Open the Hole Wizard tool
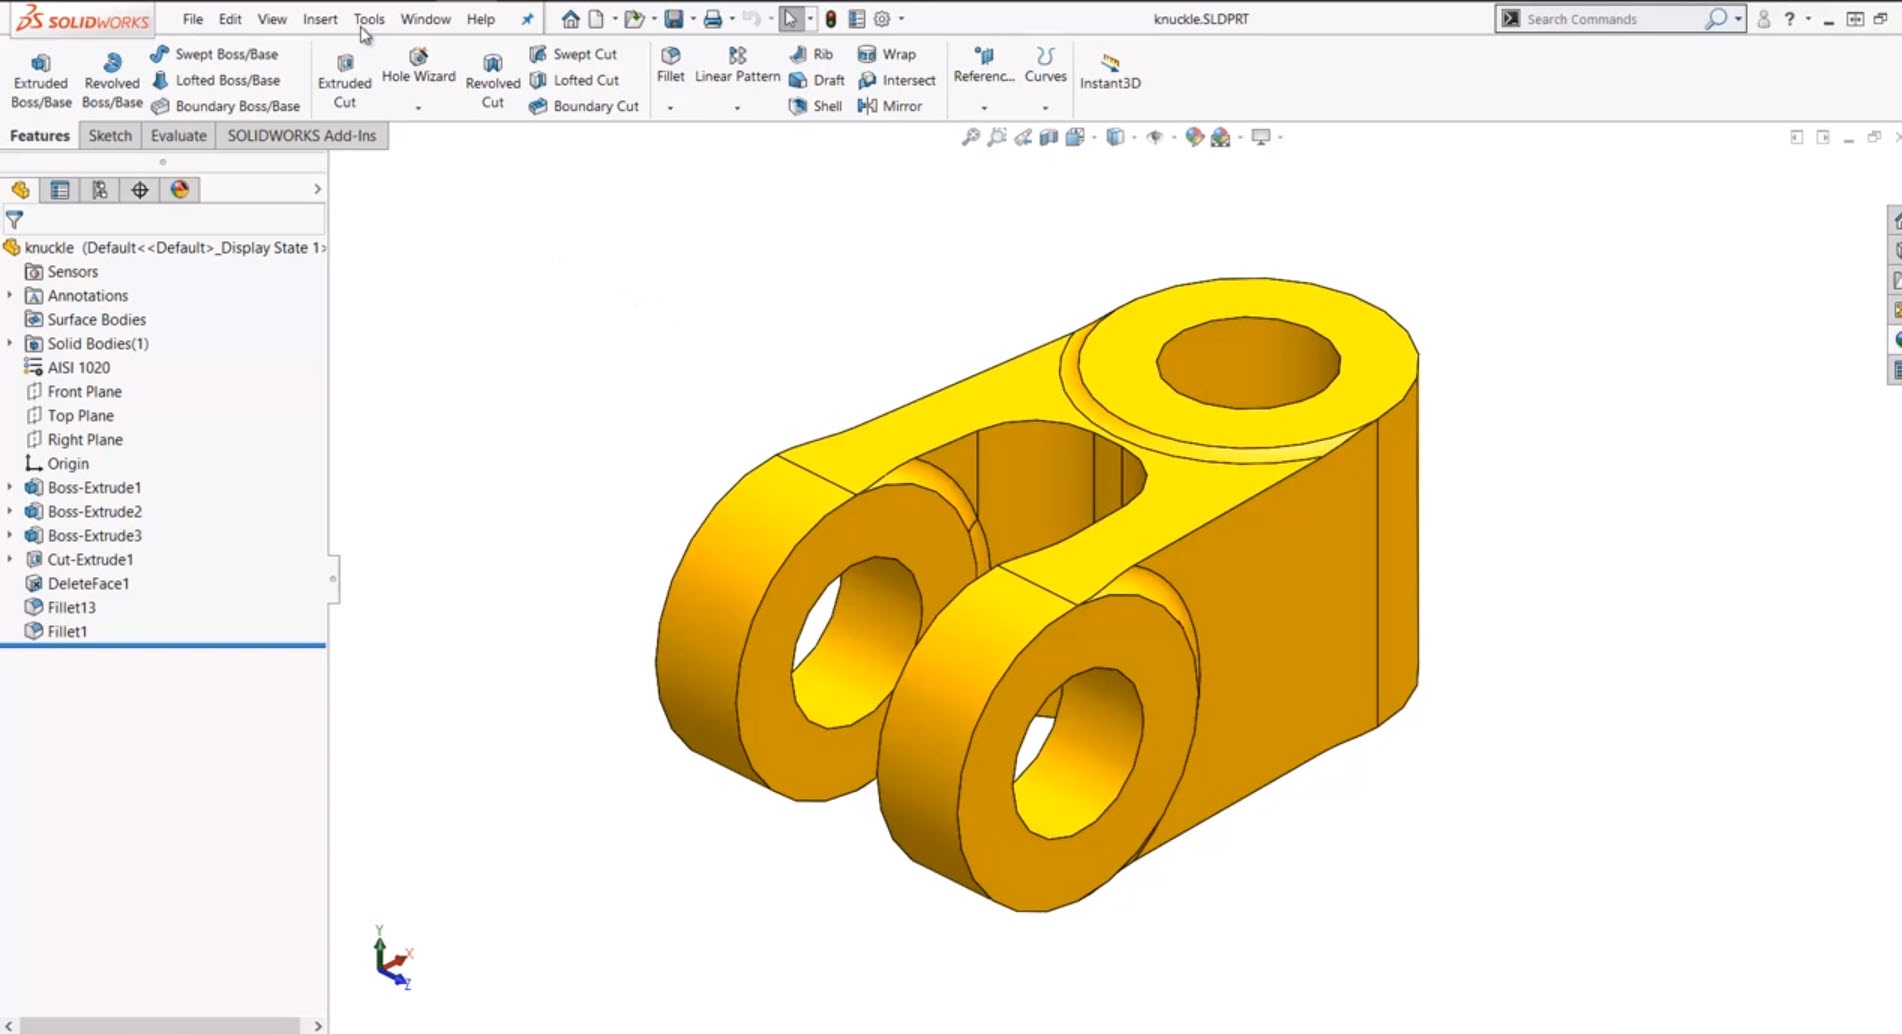 click(418, 66)
